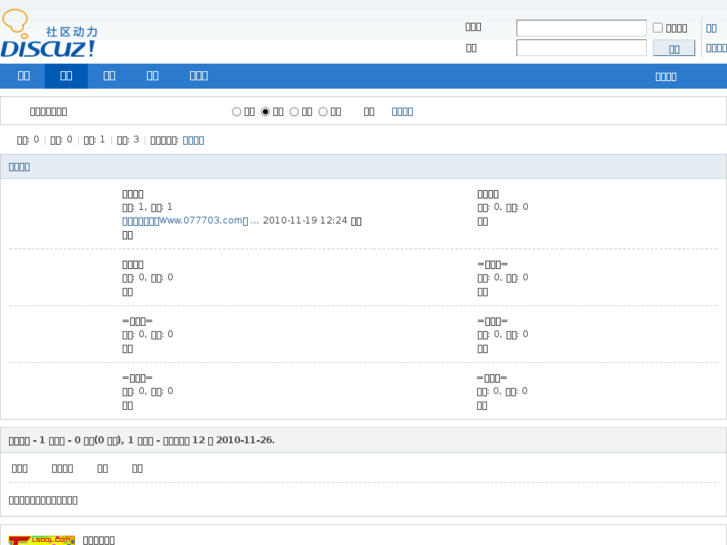727x545 pixels.
Task: Open the fourth item in the navigation bar
Action: click(x=153, y=76)
